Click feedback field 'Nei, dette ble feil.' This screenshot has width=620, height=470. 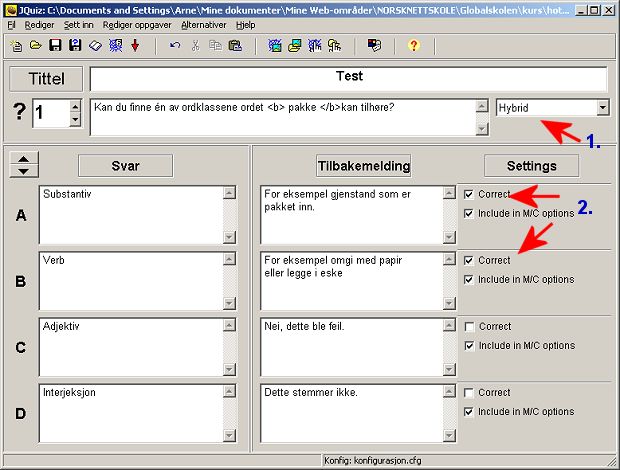(x=352, y=347)
